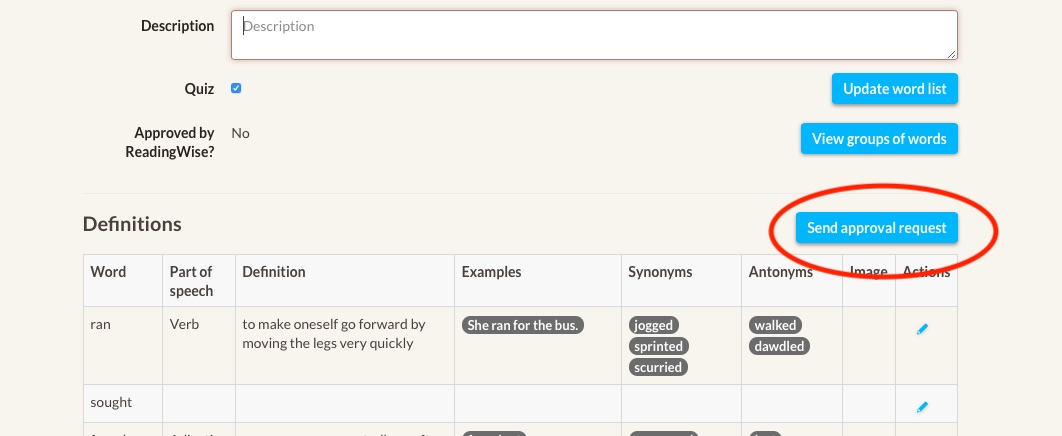Toggle the Quiz checkbox
This screenshot has width=1062, height=436.
pyautogui.click(x=236, y=89)
